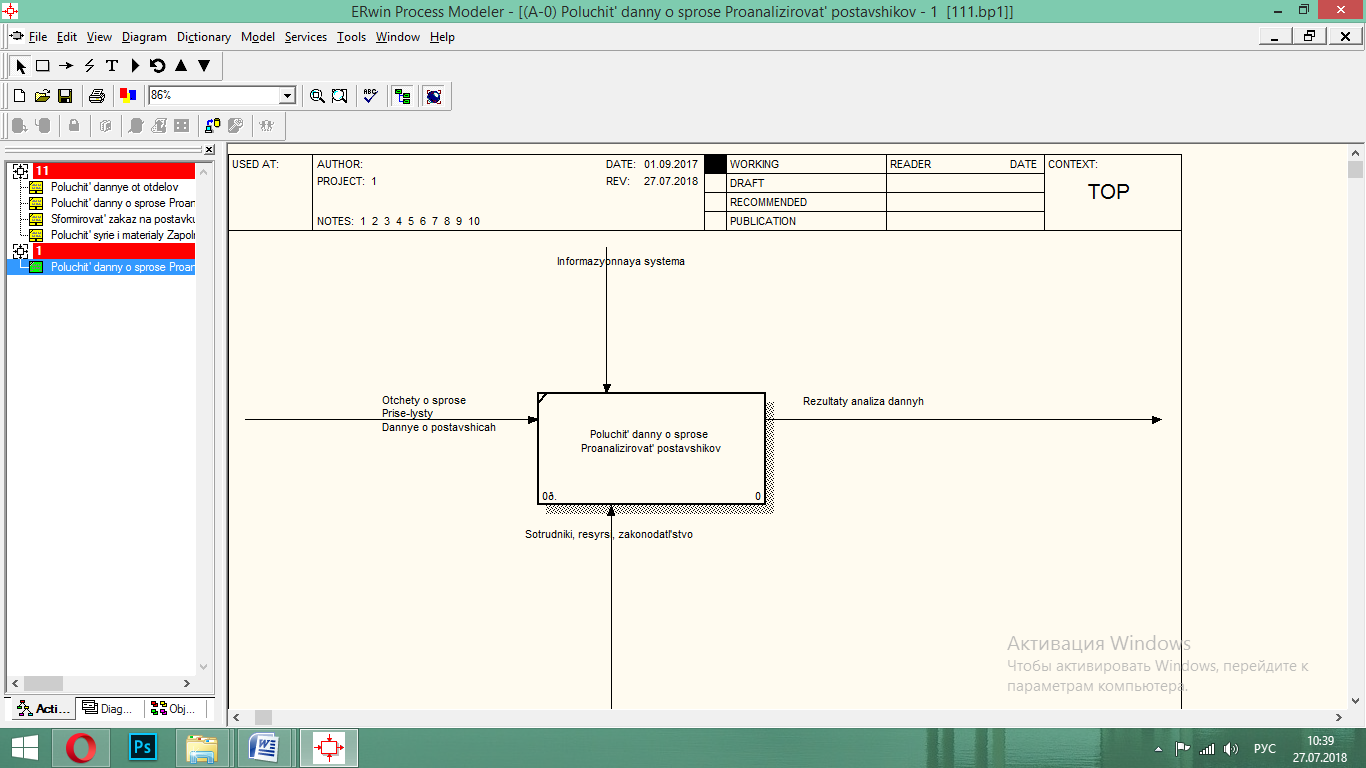
Task: Open the Help menu
Action: tap(442, 37)
